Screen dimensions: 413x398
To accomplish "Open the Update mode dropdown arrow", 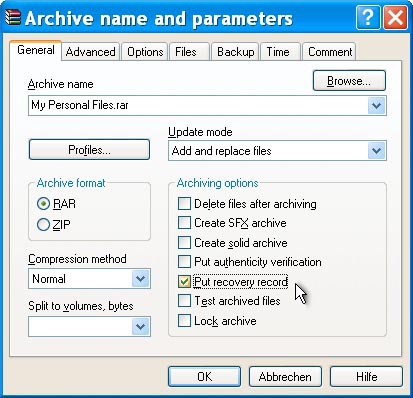I will pos(377,151).
